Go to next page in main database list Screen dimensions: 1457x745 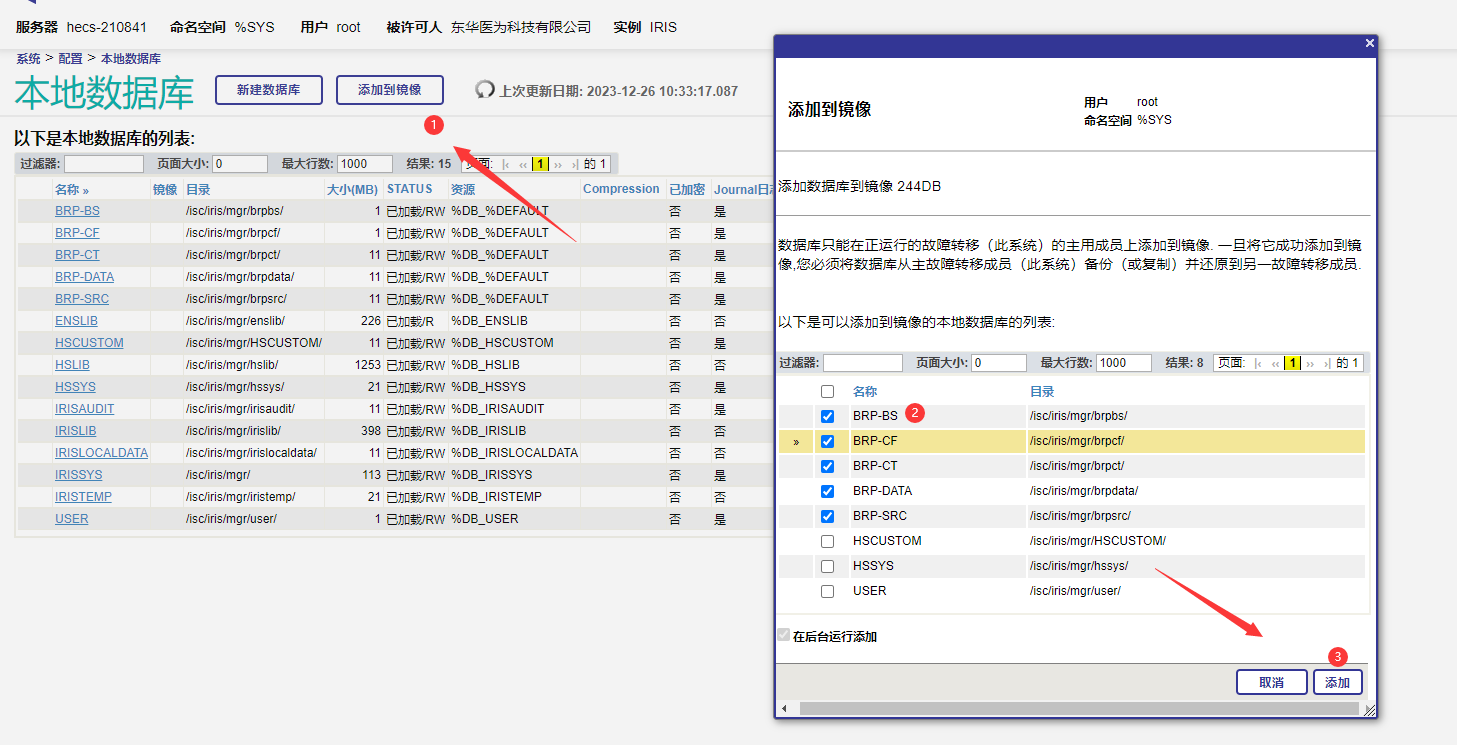click(558, 164)
